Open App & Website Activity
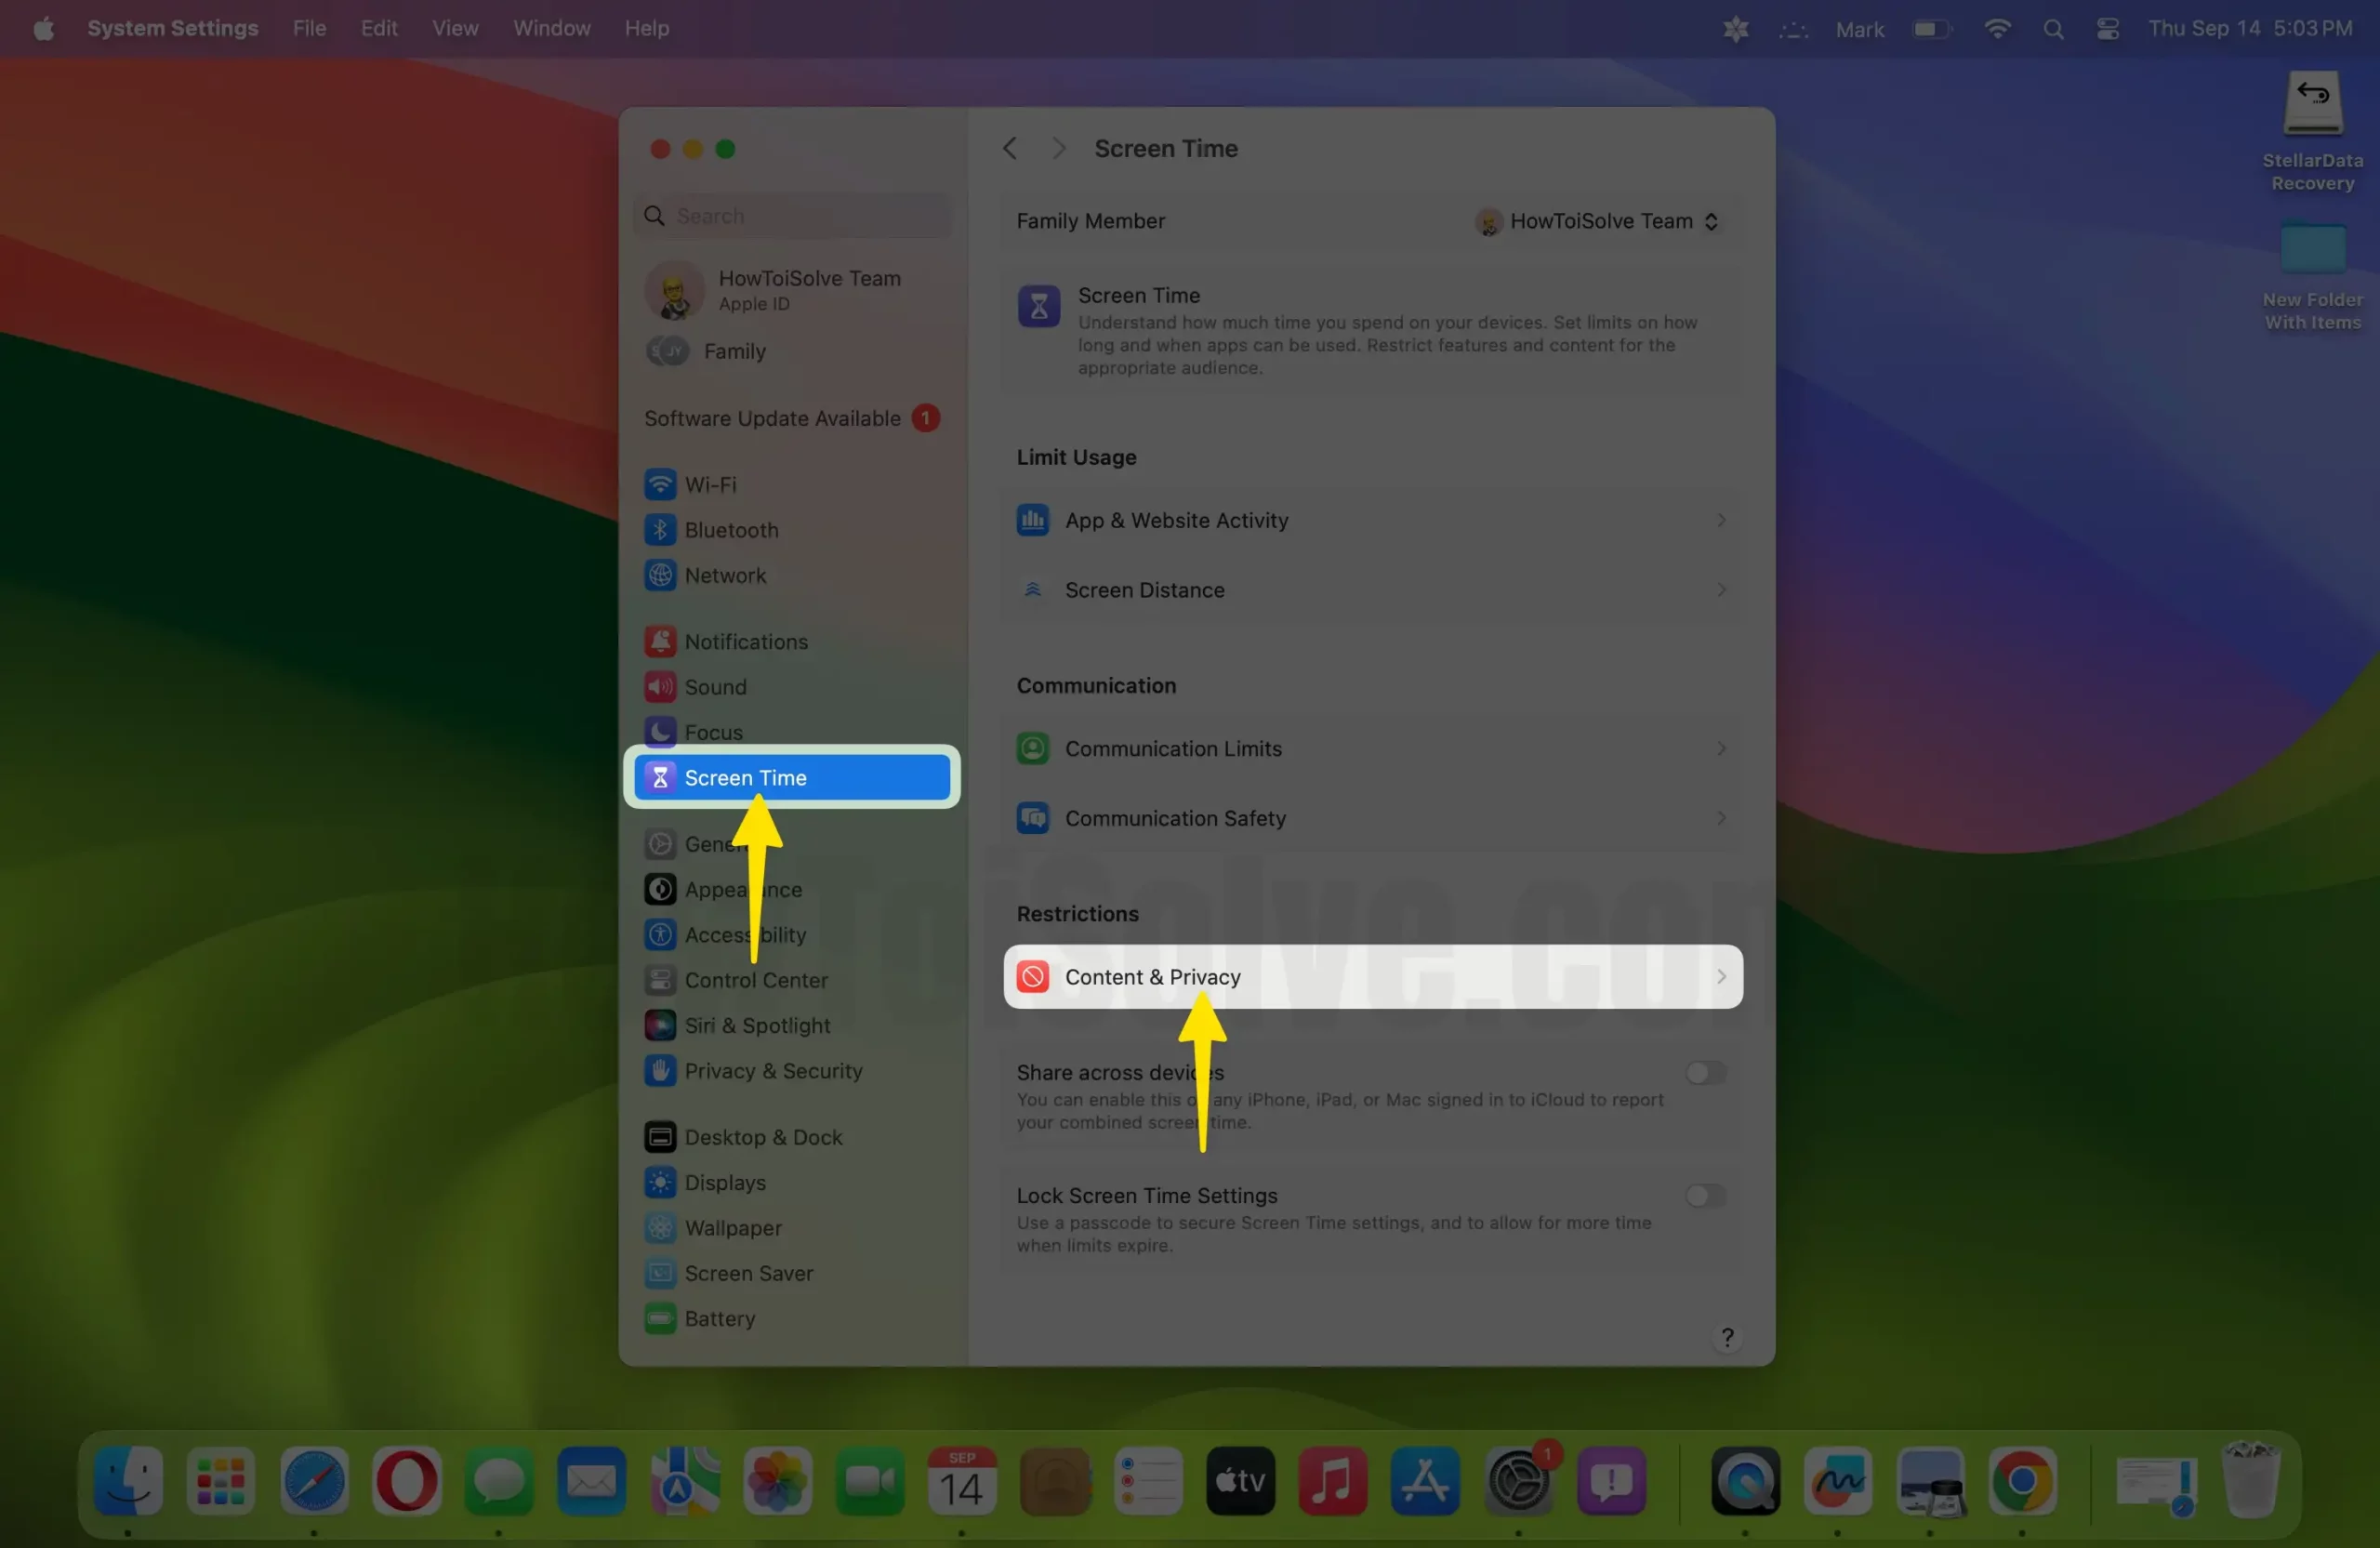The height and width of the screenshot is (1548, 2380). pyautogui.click(x=1372, y=520)
